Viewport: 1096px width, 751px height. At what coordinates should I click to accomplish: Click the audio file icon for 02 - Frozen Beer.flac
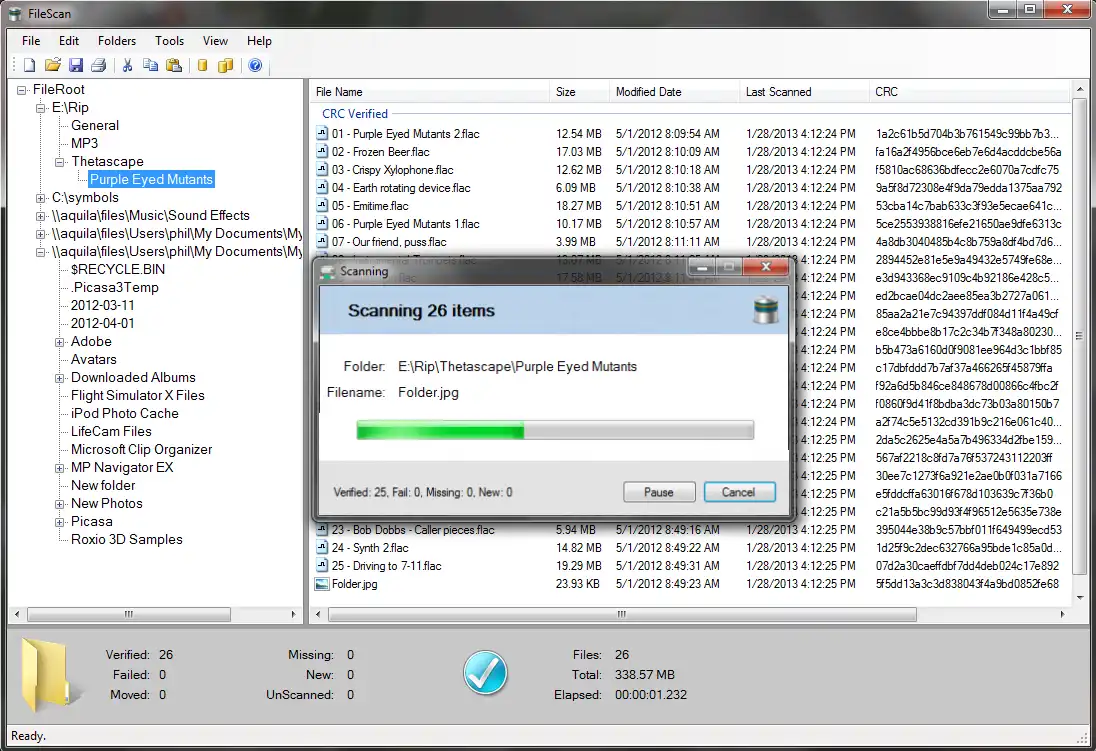coord(322,151)
